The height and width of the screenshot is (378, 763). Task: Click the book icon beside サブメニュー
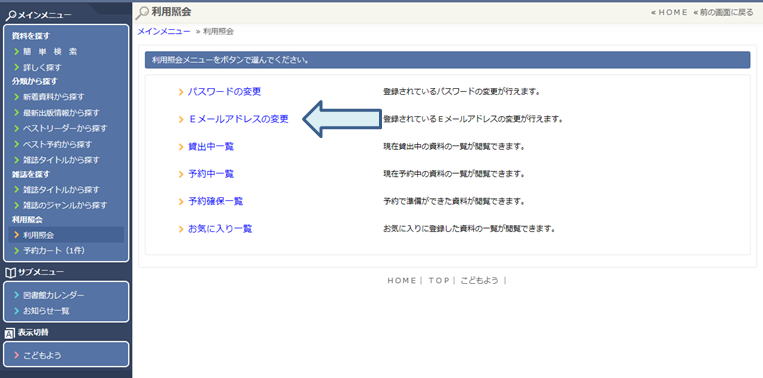[x=10, y=272]
